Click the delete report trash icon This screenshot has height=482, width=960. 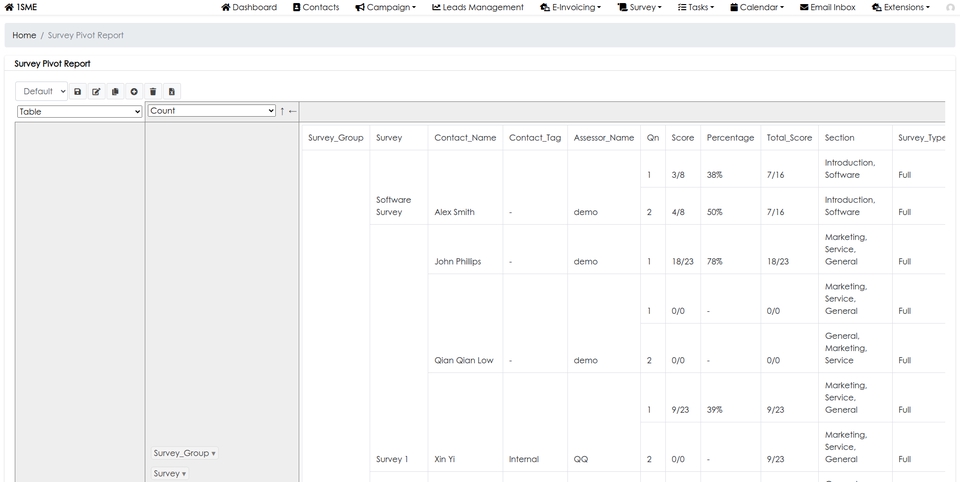tap(153, 91)
